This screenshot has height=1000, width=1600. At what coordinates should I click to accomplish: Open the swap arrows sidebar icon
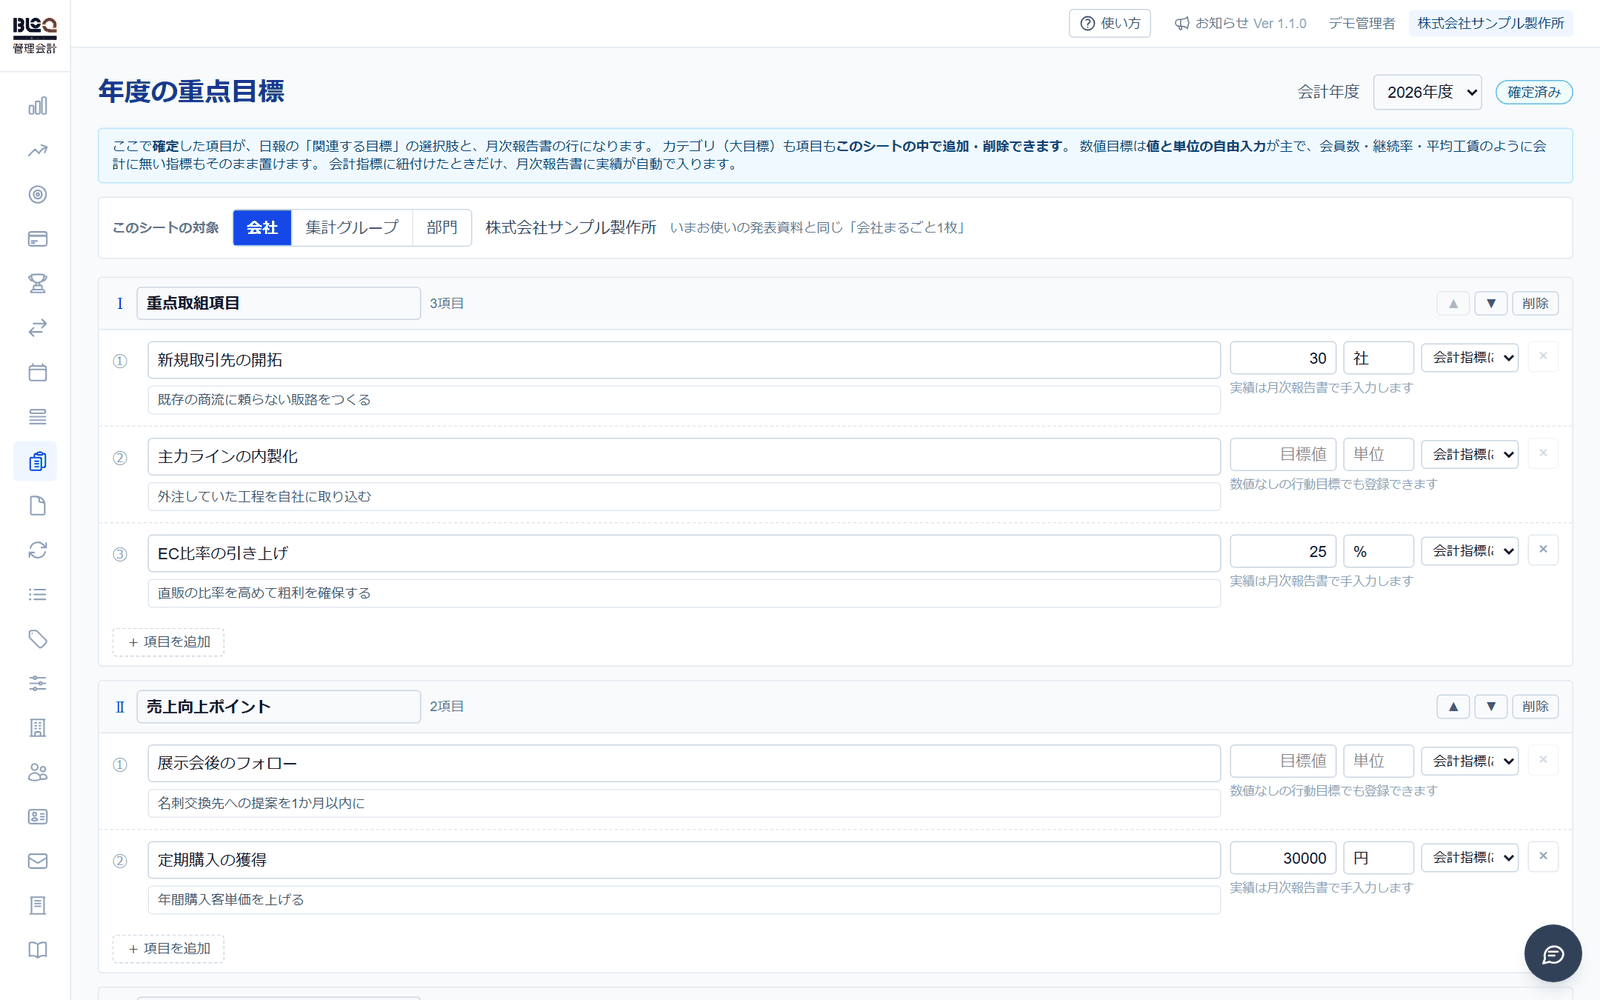pyautogui.click(x=37, y=328)
